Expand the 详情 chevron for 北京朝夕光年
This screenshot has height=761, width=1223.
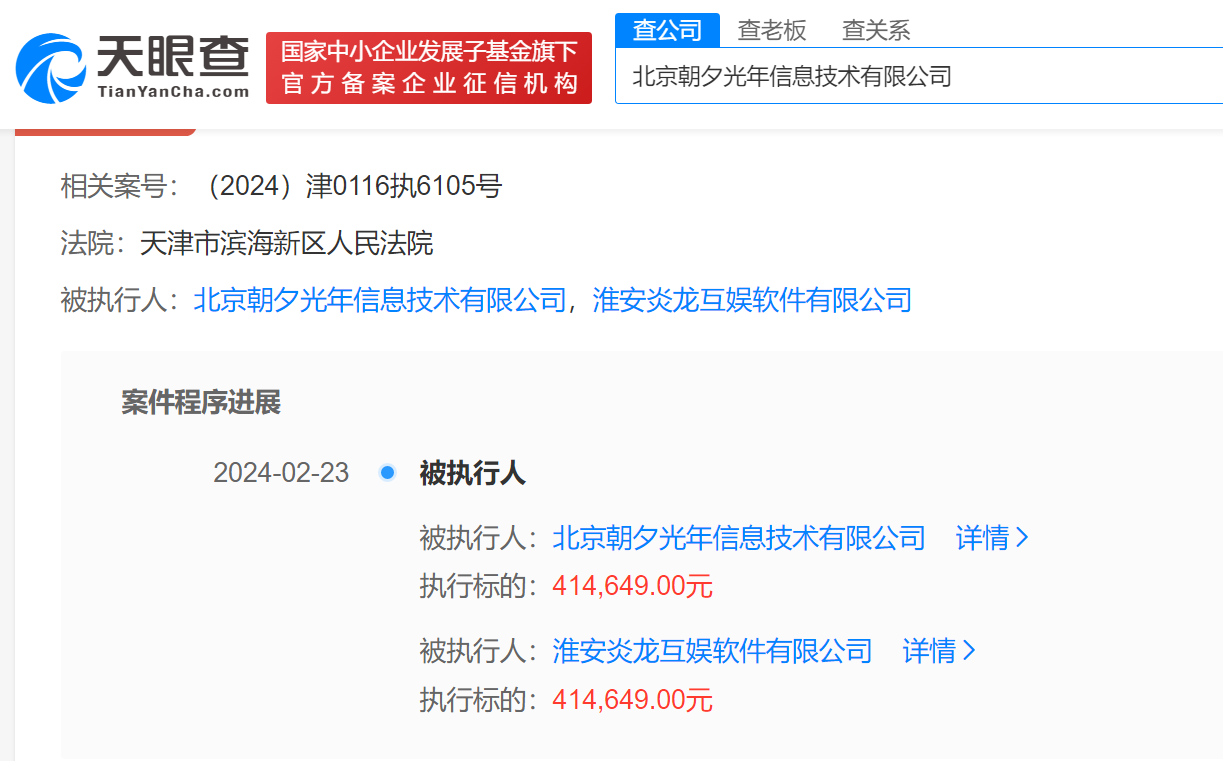click(992, 538)
